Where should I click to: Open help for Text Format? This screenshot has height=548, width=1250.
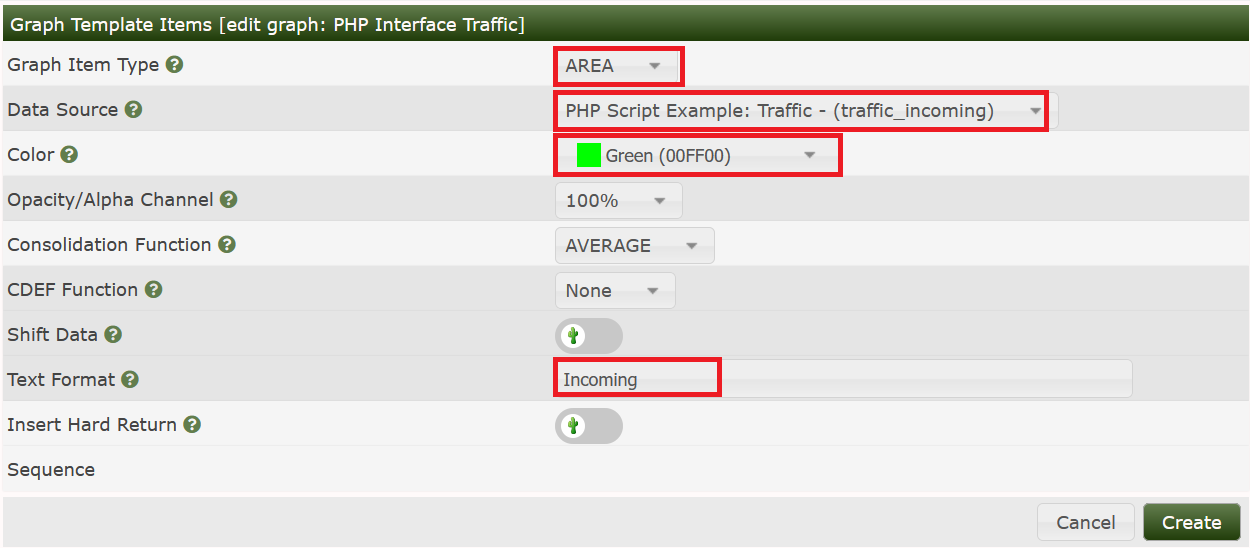coord(130,380)
